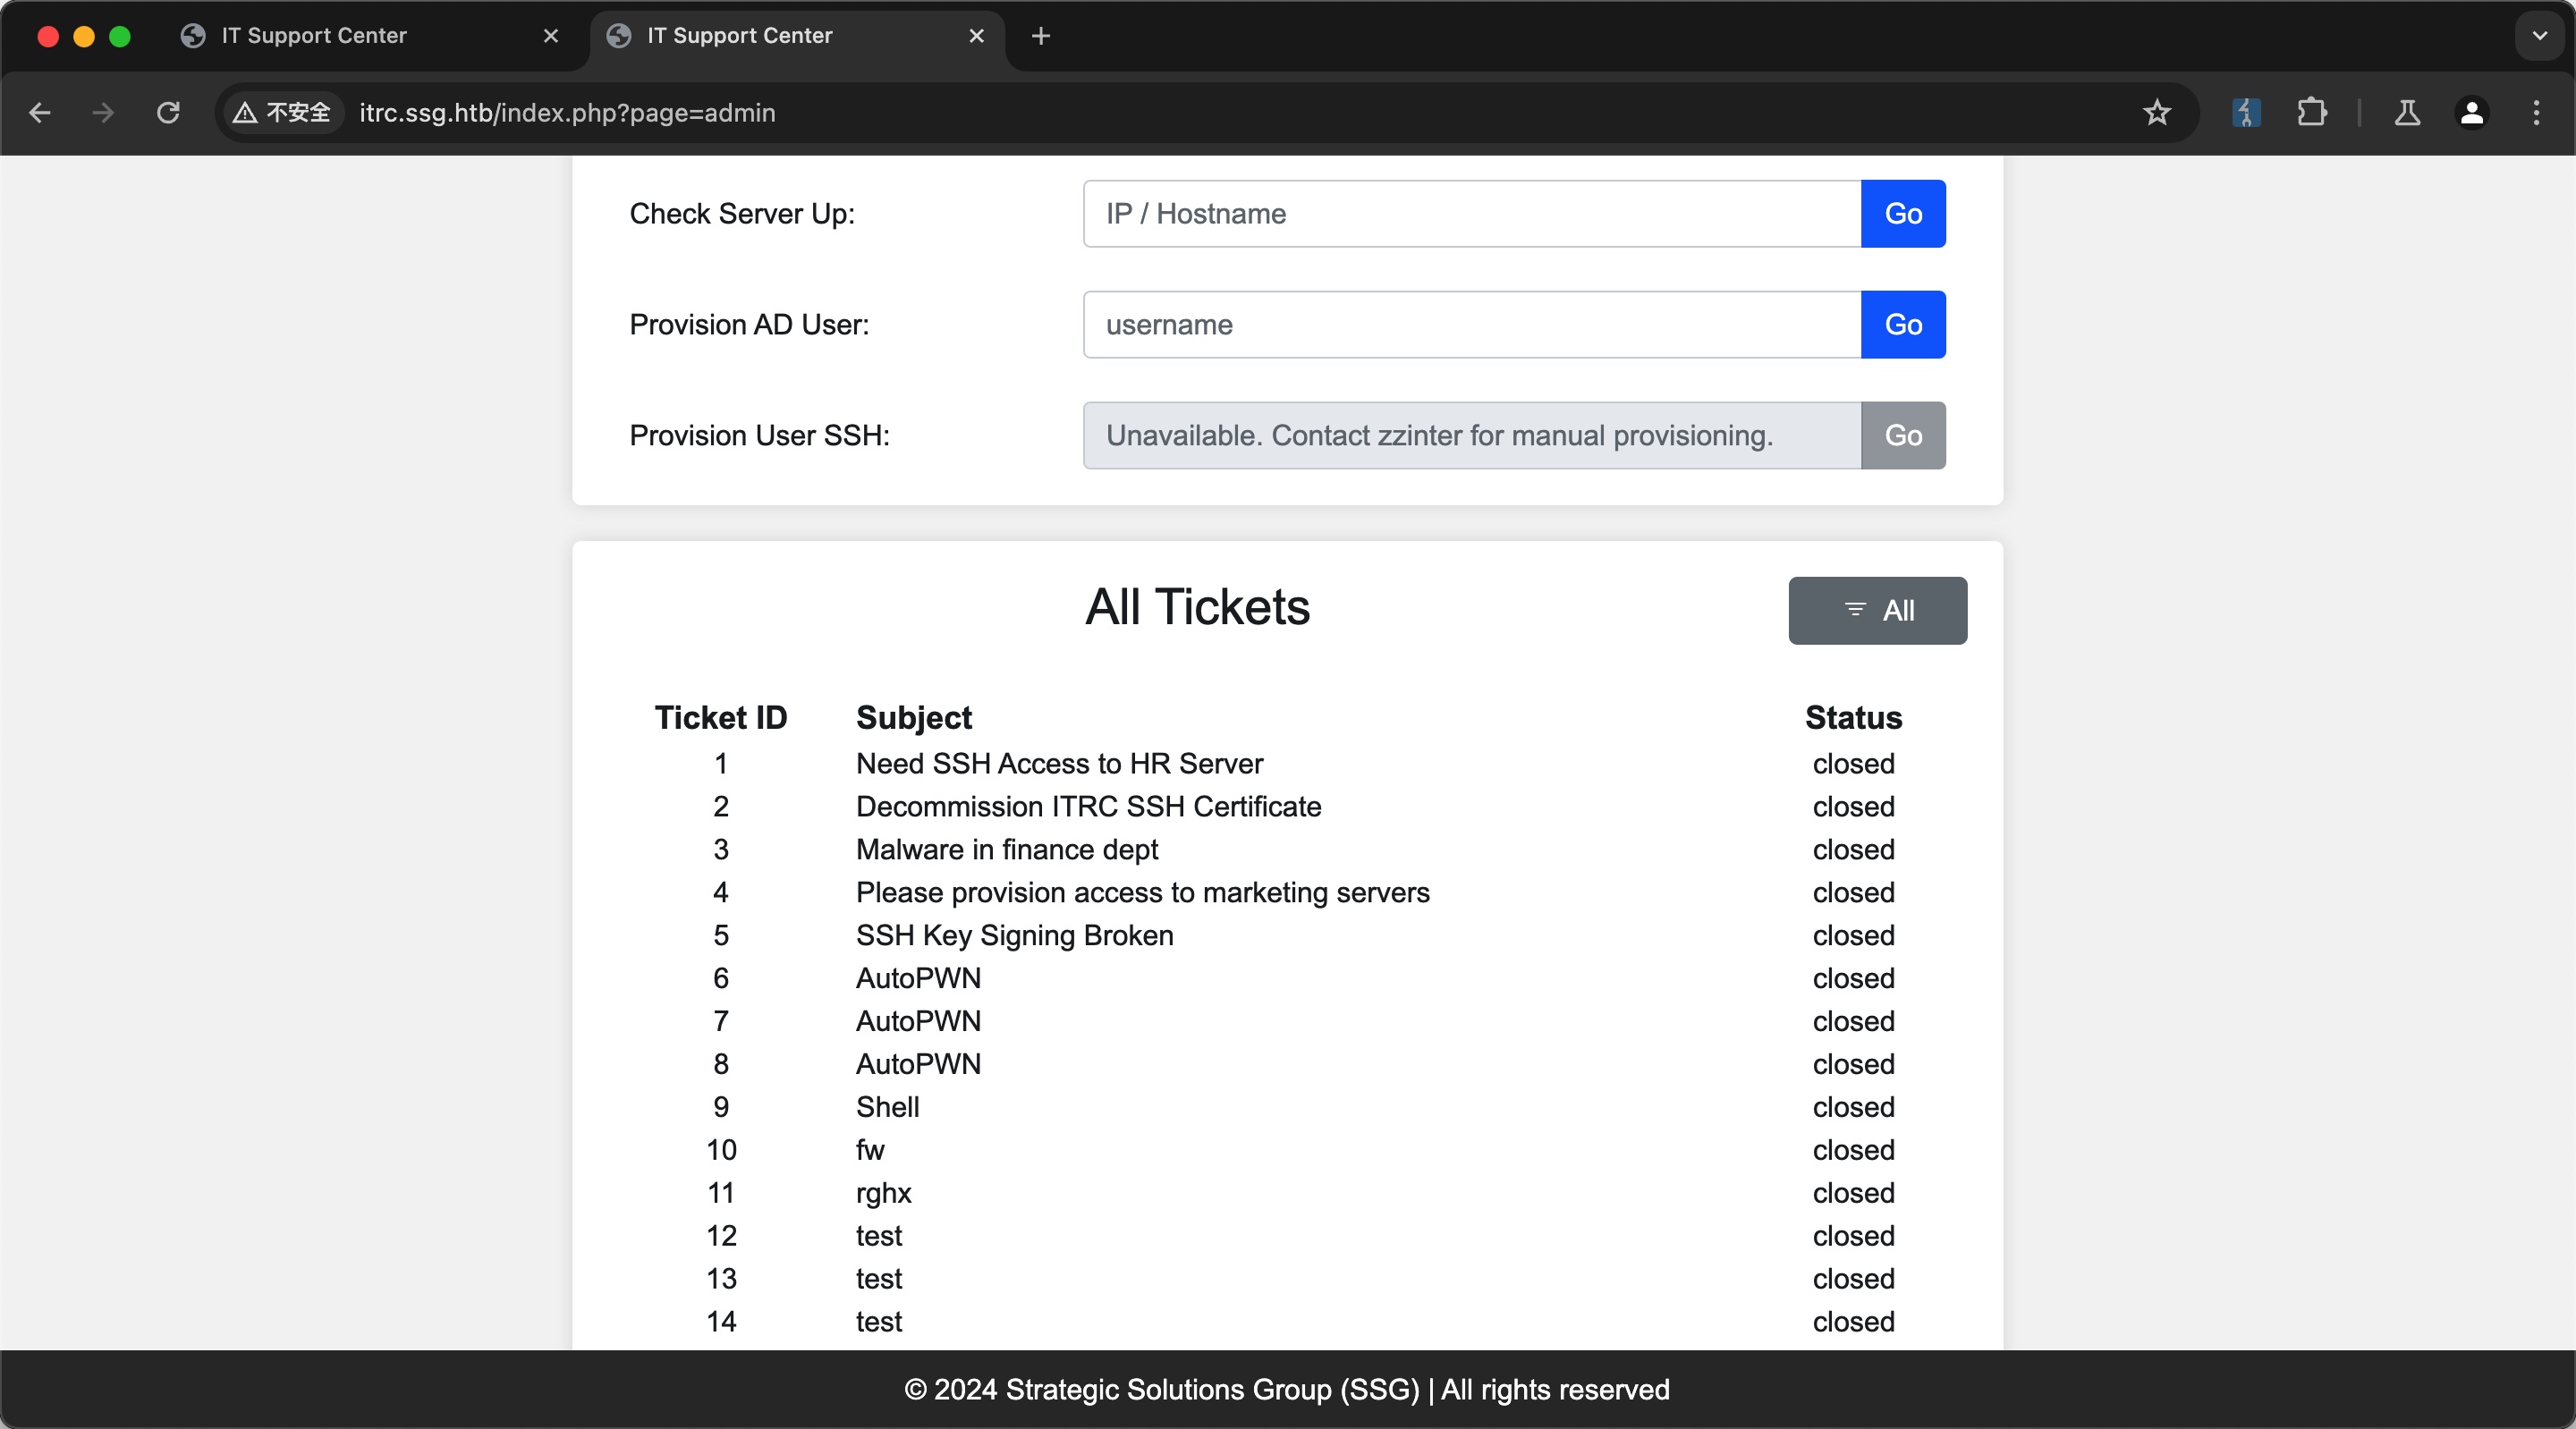2576x1429 pixels.
Task: Open the extensions puzzle icon
Action: point(2311,113)
